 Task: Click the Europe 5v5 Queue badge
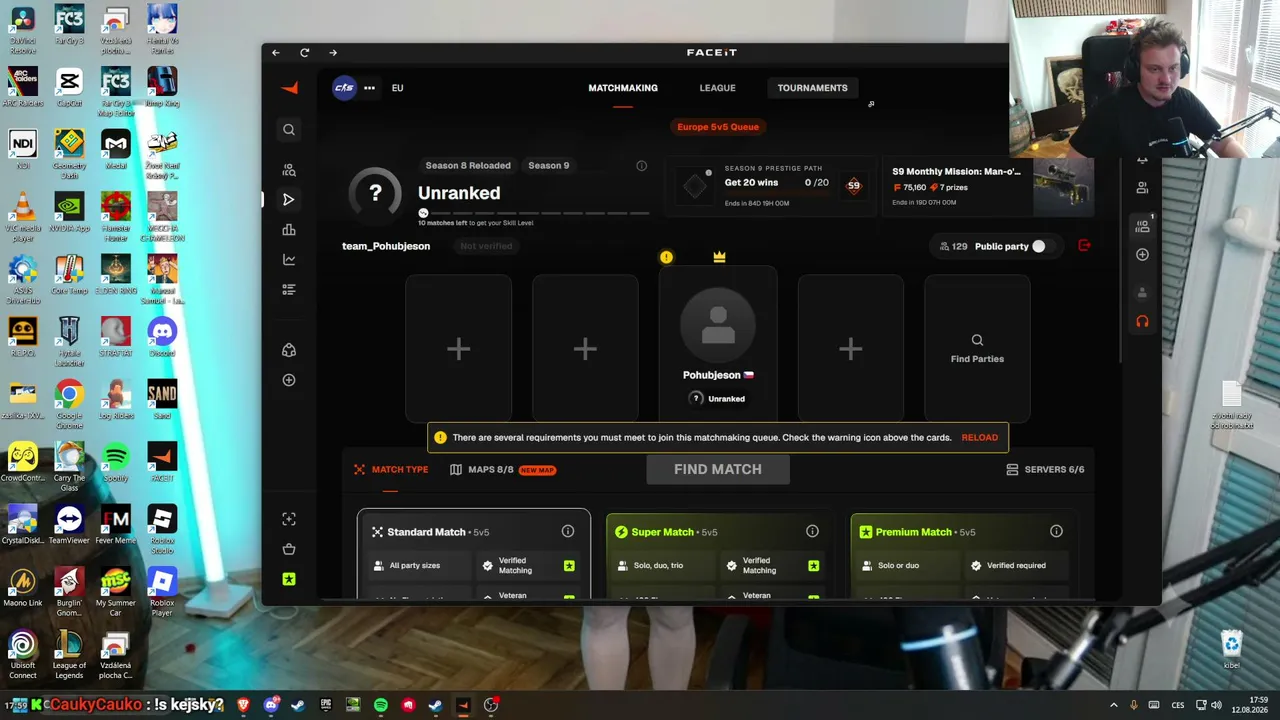coord(718,127)
